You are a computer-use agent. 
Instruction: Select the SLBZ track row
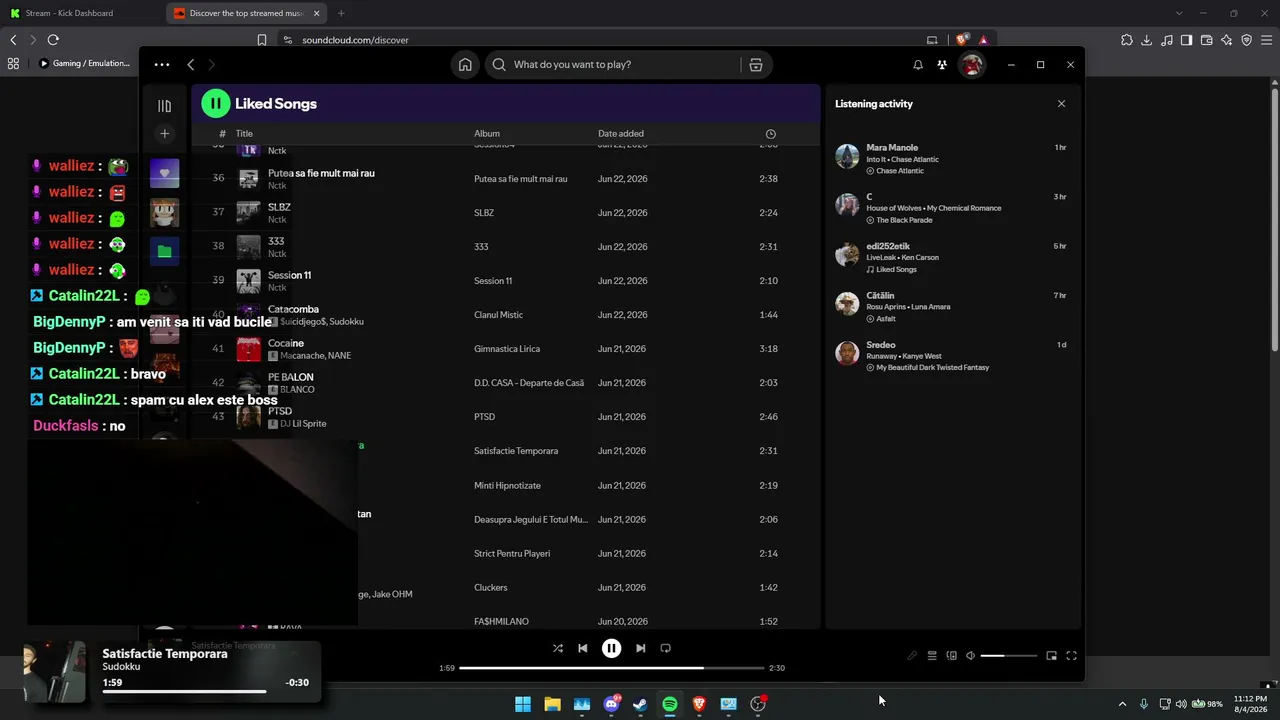(504, 213)
